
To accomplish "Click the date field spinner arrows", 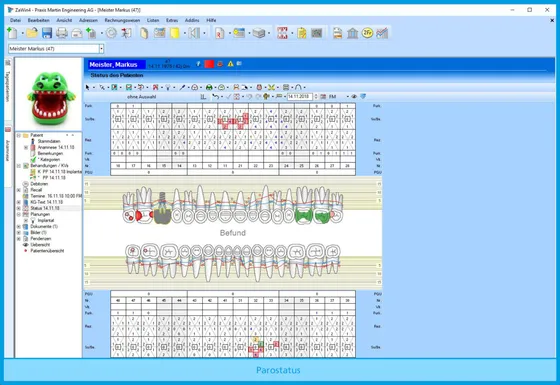I will (316, 96).
